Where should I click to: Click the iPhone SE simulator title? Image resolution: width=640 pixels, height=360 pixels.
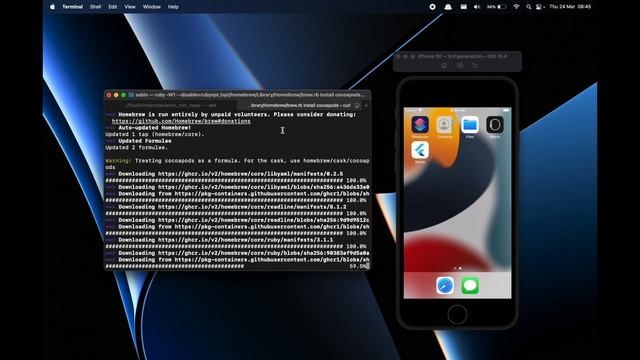click(462, 56)
